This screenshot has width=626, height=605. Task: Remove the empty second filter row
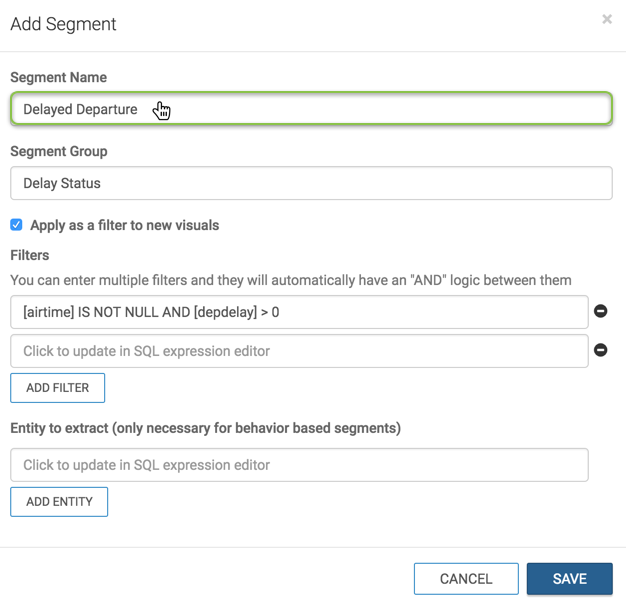(601, 351)
